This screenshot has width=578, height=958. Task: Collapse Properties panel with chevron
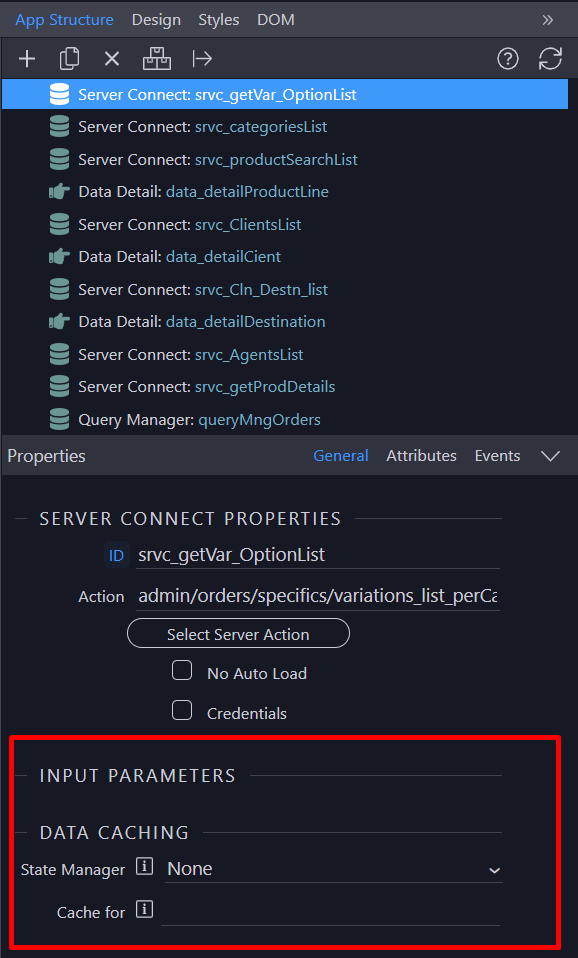point(551,456)
